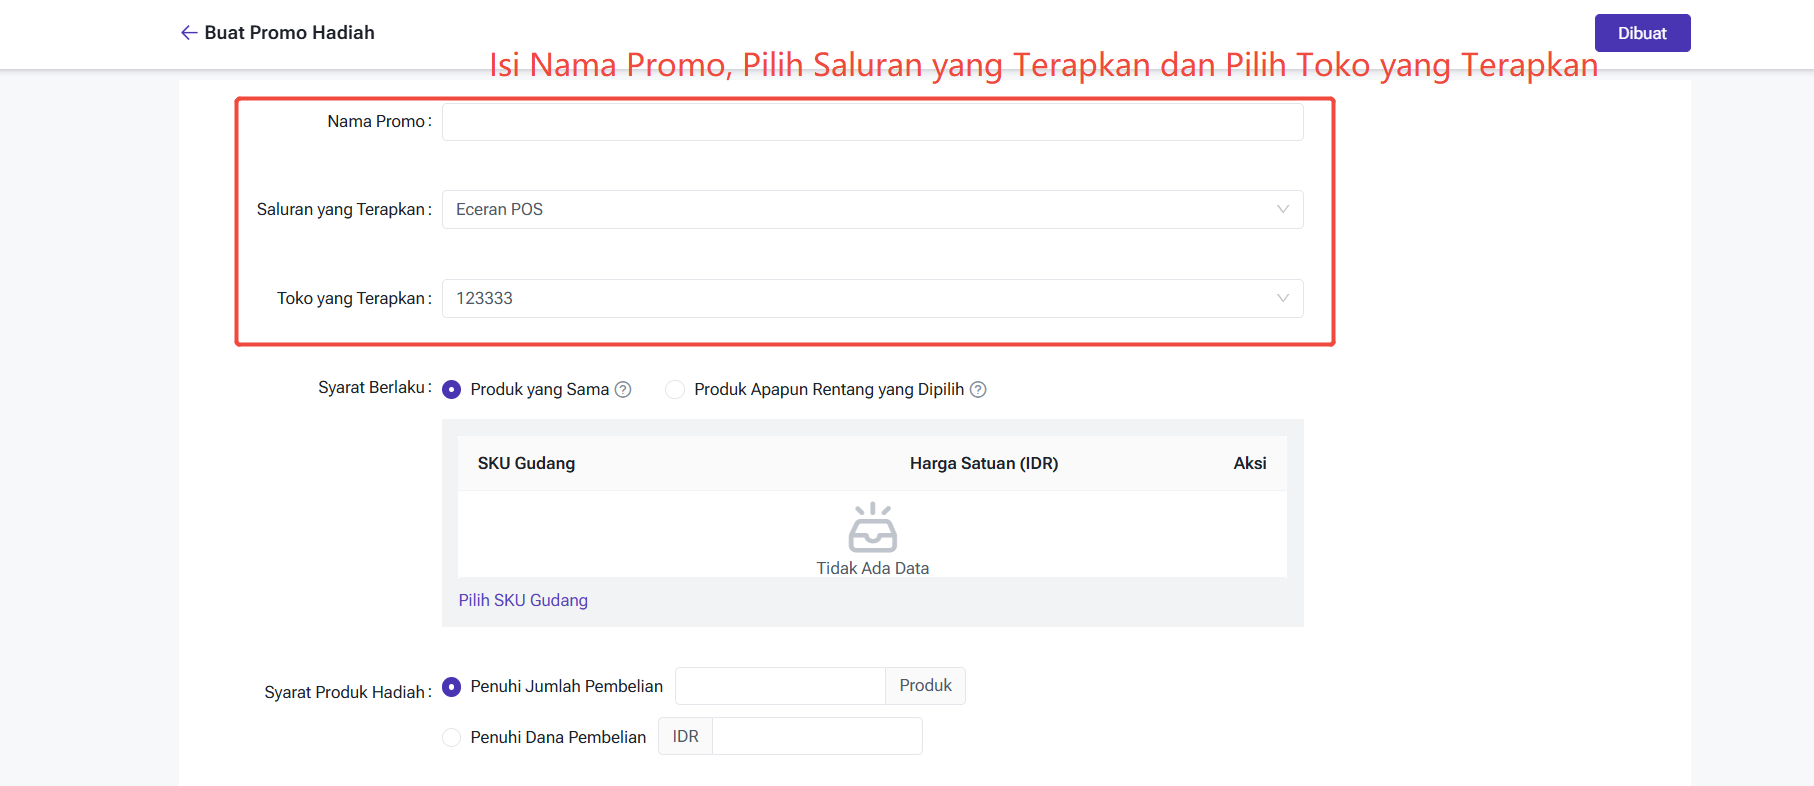Viewport: 1814px width, 786px height.
Task: Click the empty inbox Tidak Ada Data icon
Action: click(872, 528)
